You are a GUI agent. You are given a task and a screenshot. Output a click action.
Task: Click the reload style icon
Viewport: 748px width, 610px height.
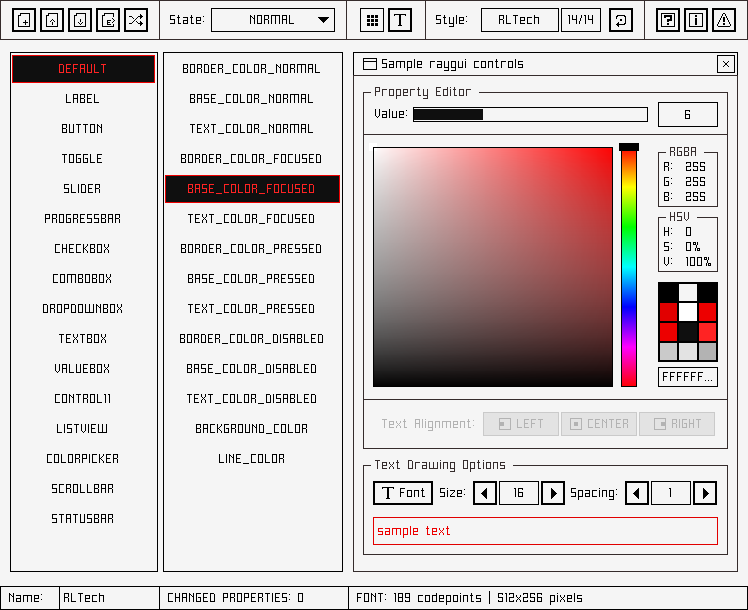coord(621,20)
